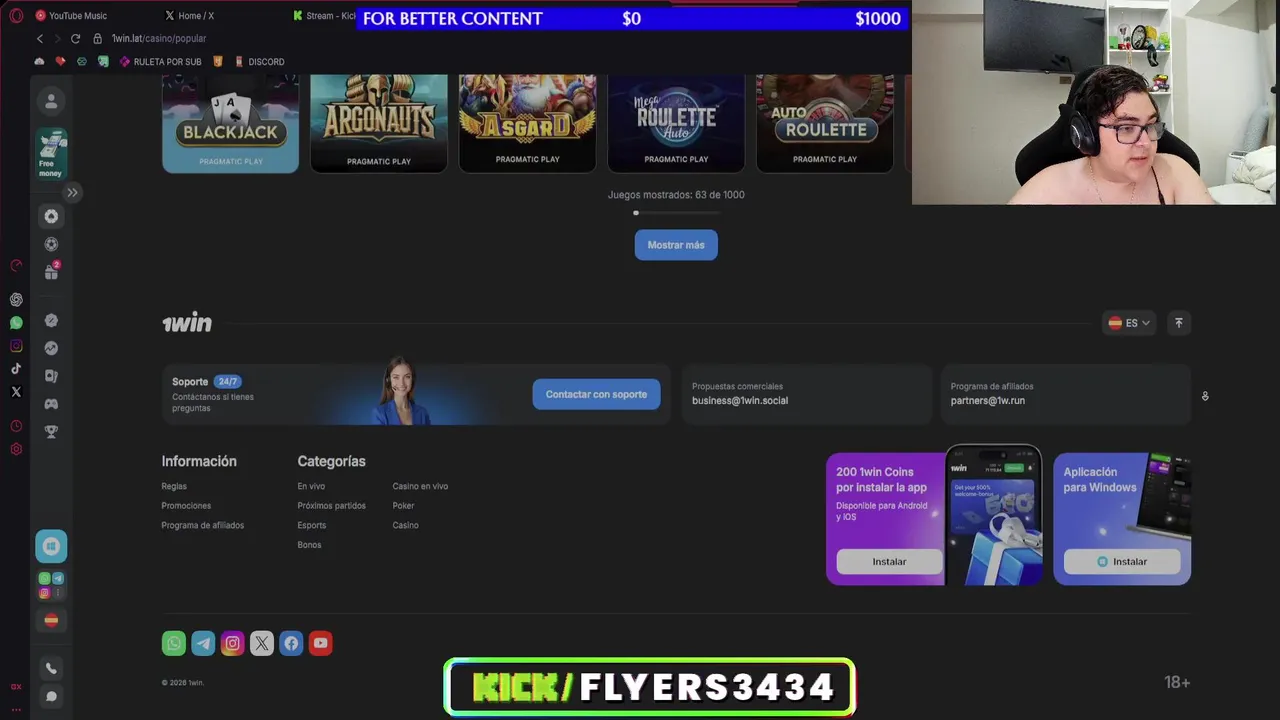The height and width of the screenshot is (720, 1280).
Task: Open the gift box bonuses icon with badge
Action: pos(51,271)
